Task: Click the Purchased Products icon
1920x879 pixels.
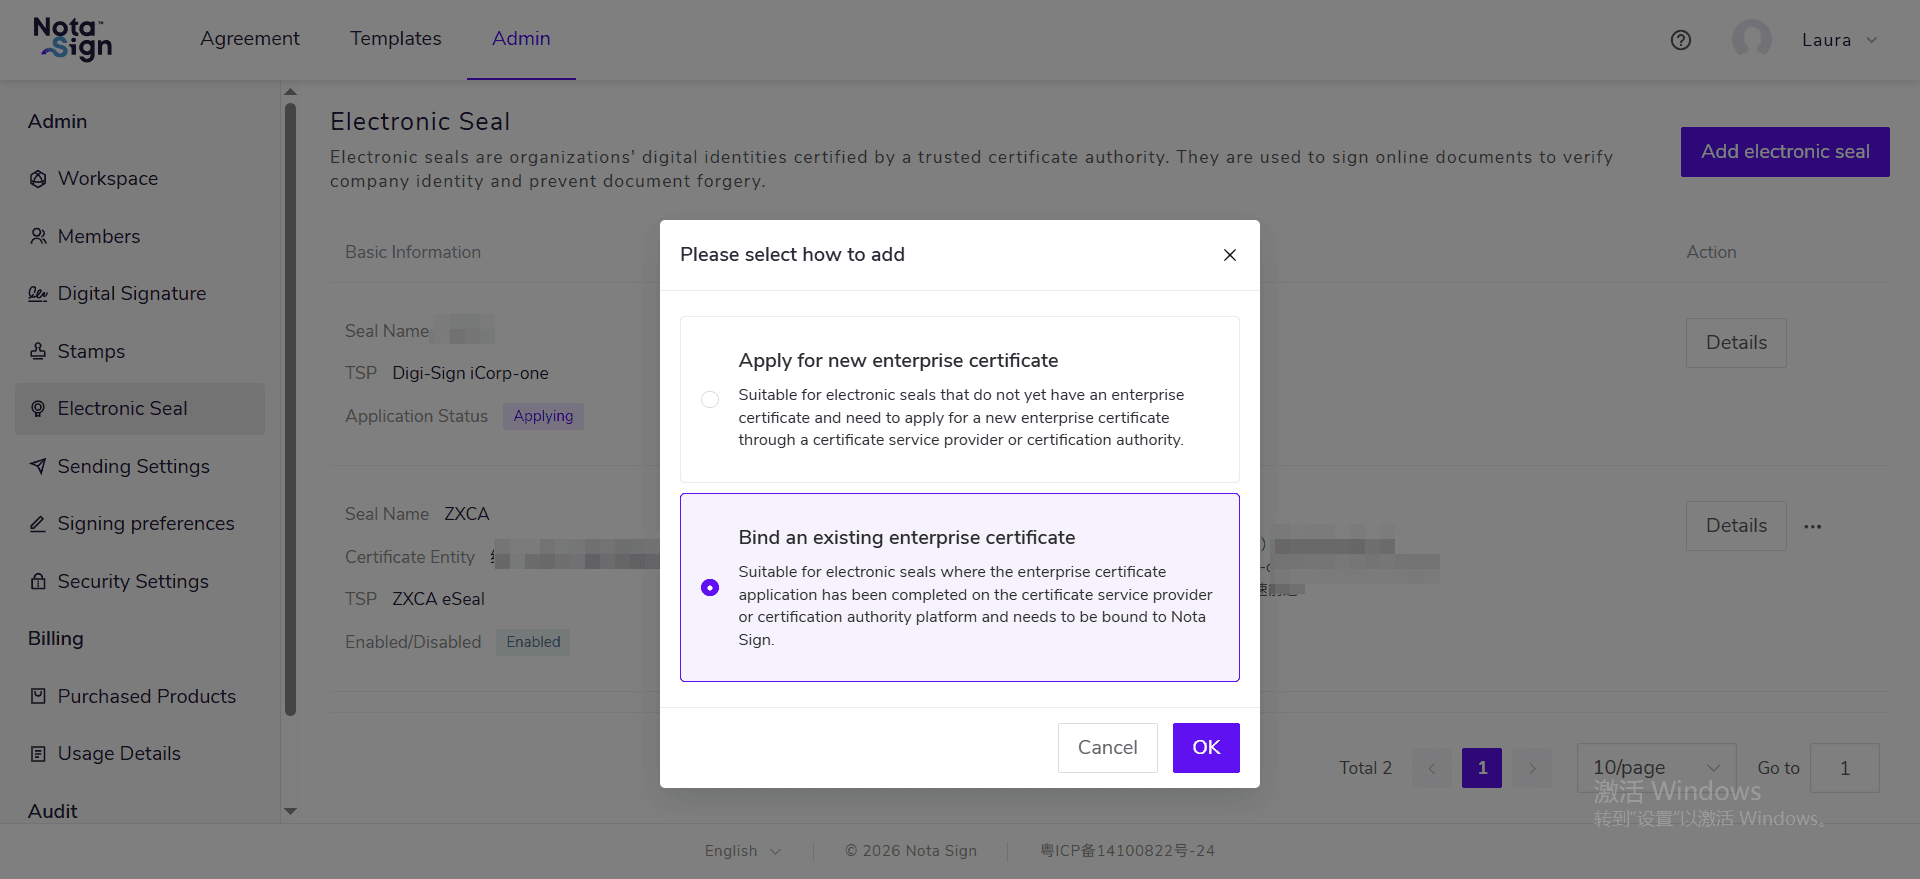Action: (x=38, y=696)
